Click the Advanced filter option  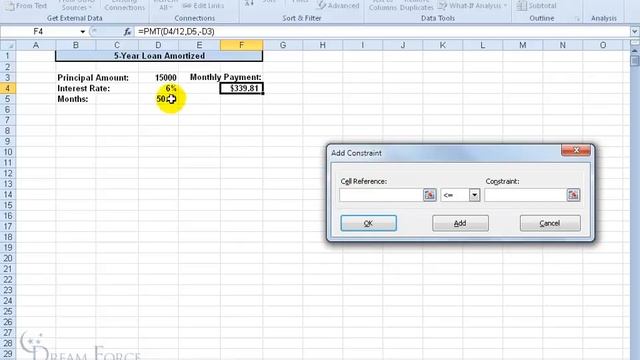[339, 6]
